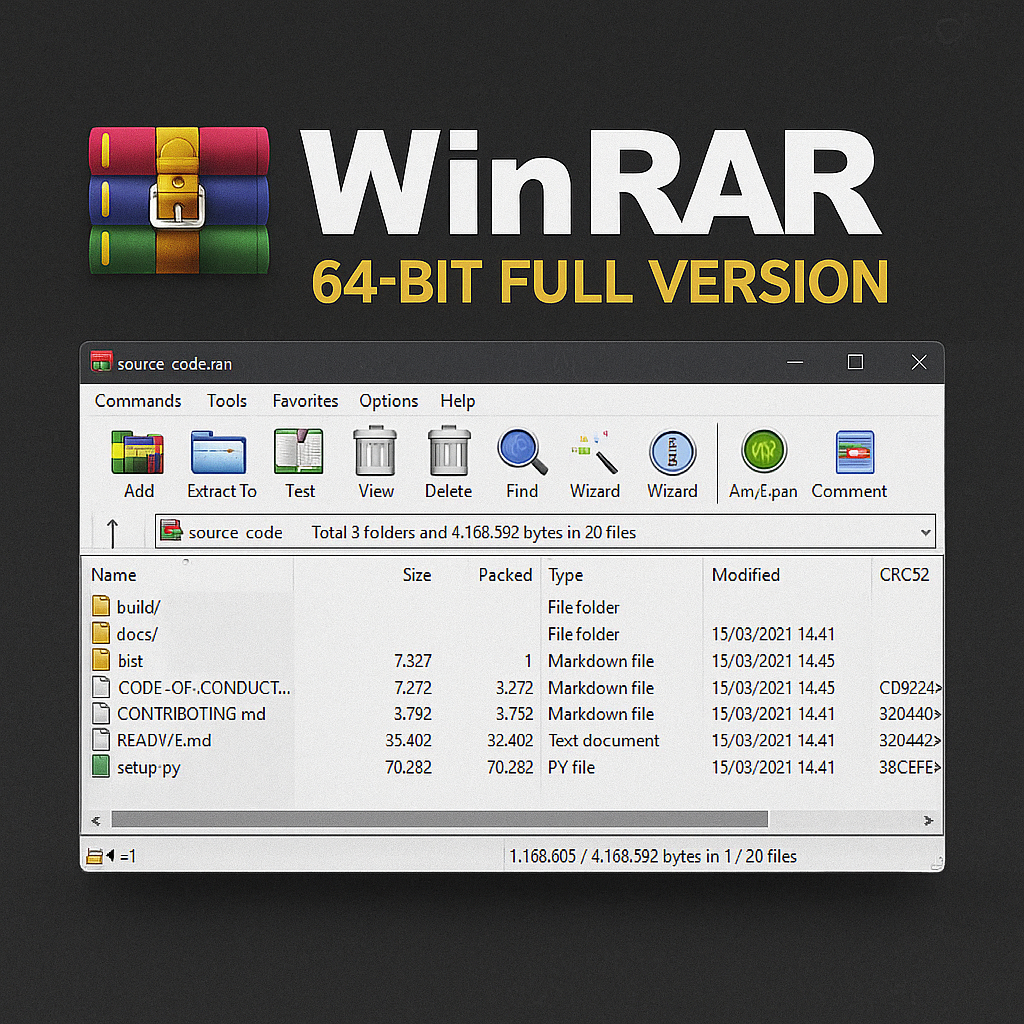1024x1024 pixels.
Task: Click the title bar archive icon
Action: [x=101, y=362]
